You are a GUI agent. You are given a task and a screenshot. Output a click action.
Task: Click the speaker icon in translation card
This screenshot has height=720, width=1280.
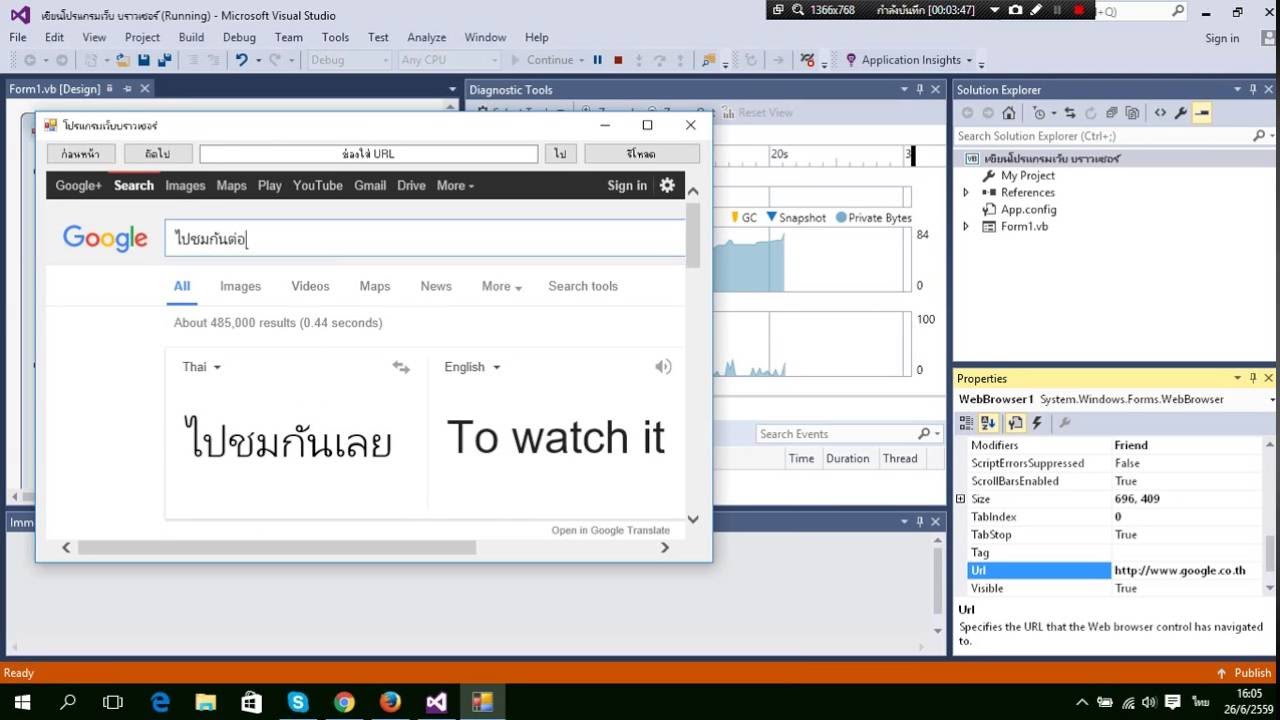coord(663,367)
